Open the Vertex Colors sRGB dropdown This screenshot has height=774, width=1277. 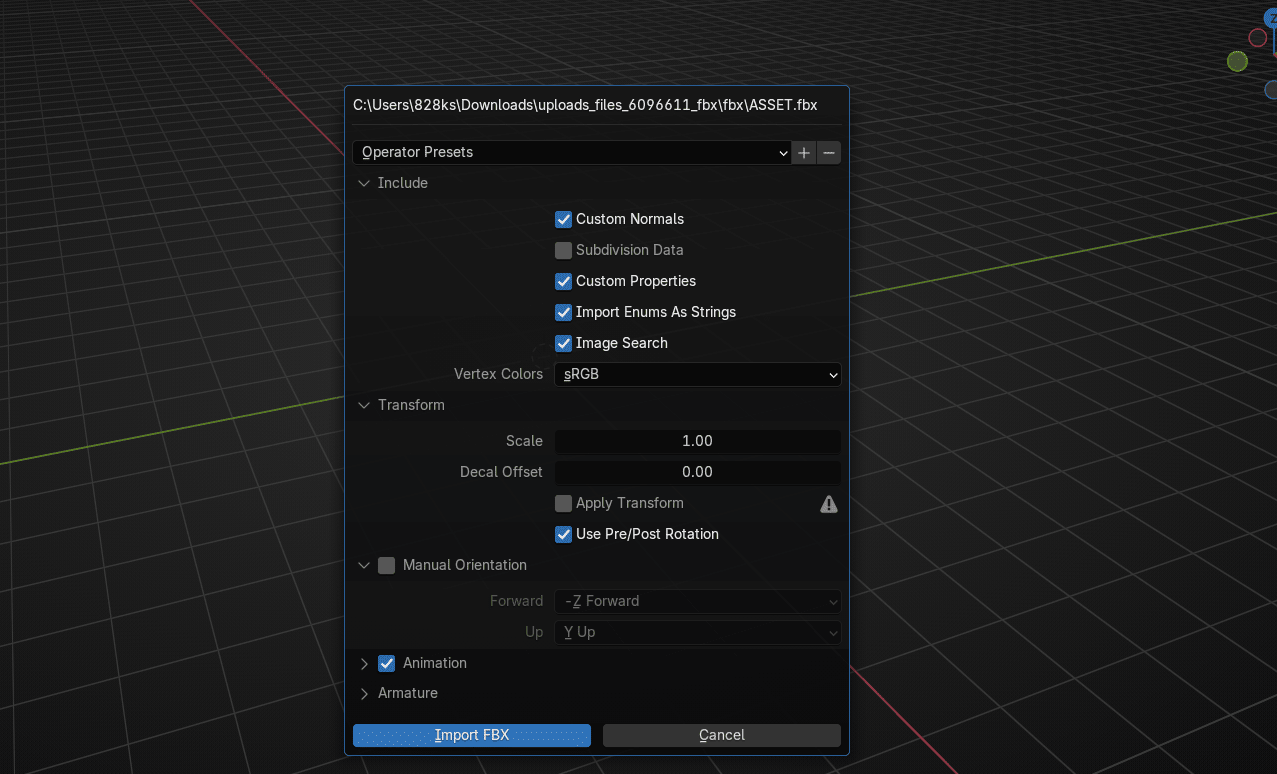[x=697, y=374]
